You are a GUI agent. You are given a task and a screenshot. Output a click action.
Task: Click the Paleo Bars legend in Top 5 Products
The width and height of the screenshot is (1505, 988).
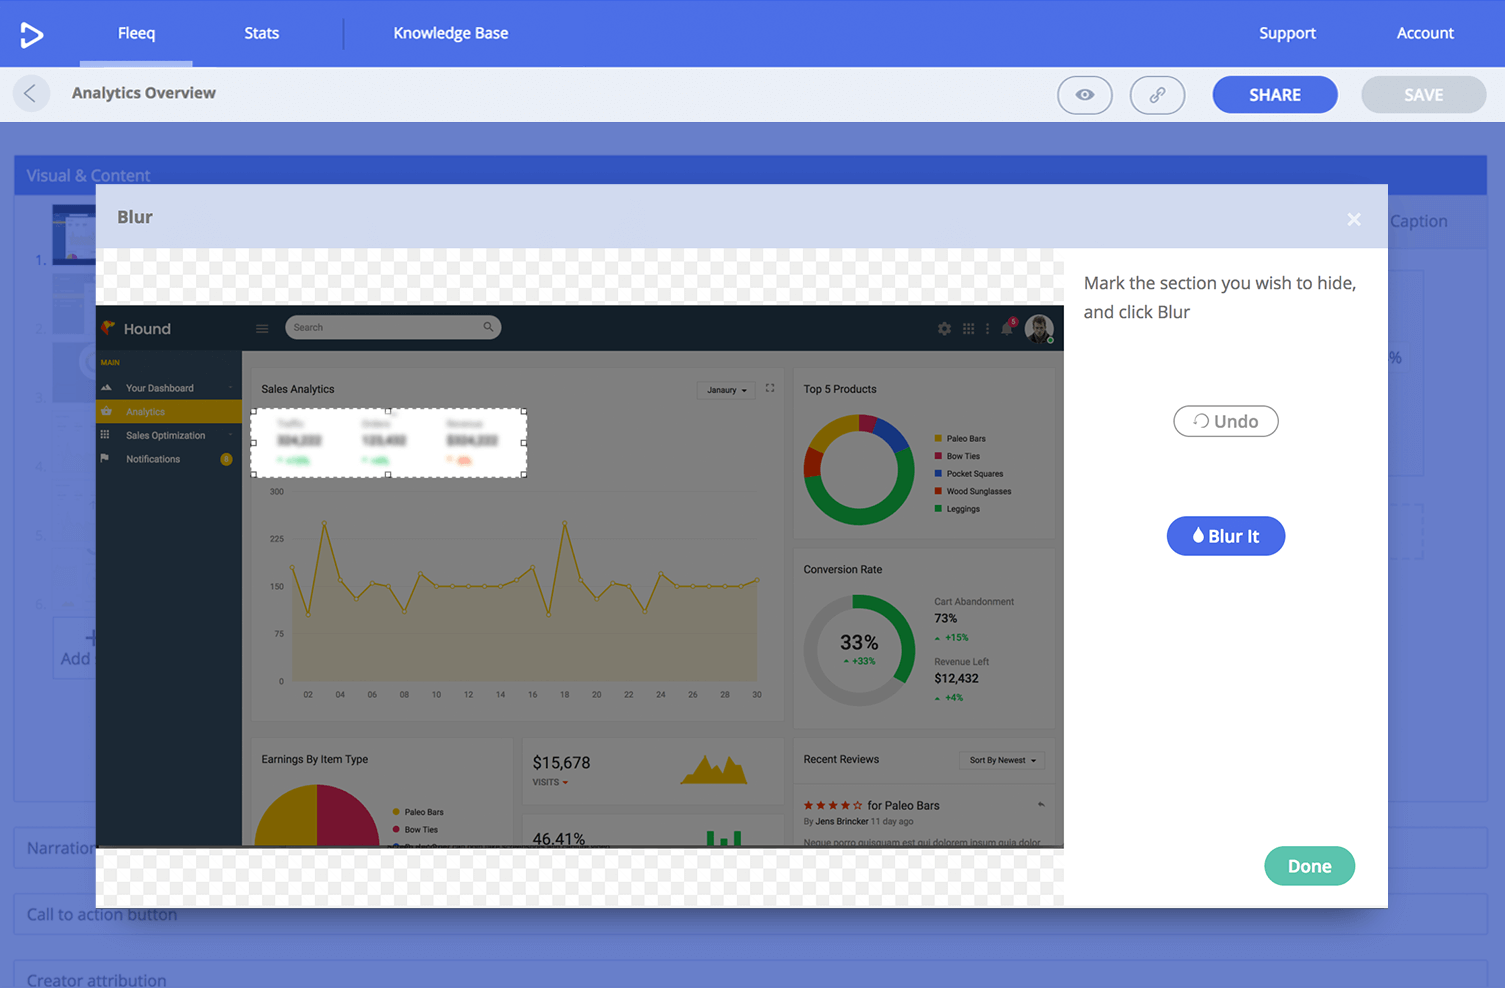click(x=960, y=438)
